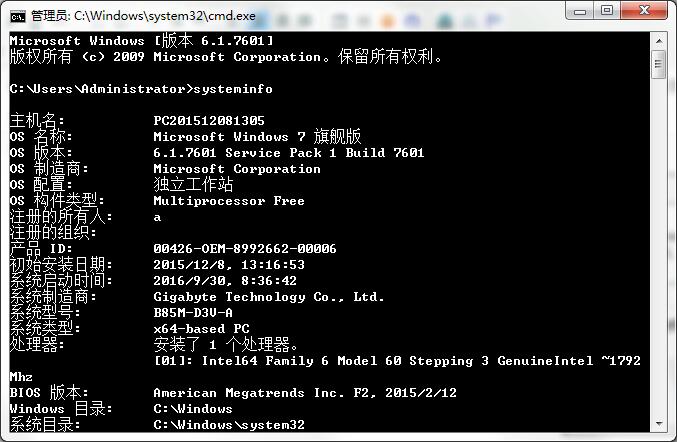The image size is (677, 442).
Task: Click the Intel64 Family 6 Model 60 line
Action: click(x=397, y=360)
